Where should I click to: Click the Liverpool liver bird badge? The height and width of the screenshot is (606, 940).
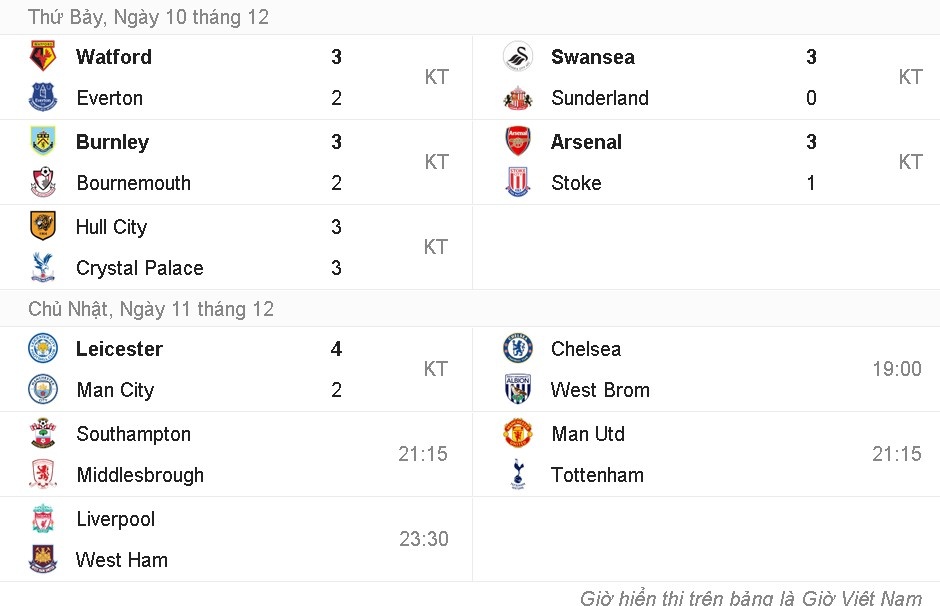point(42,519)
